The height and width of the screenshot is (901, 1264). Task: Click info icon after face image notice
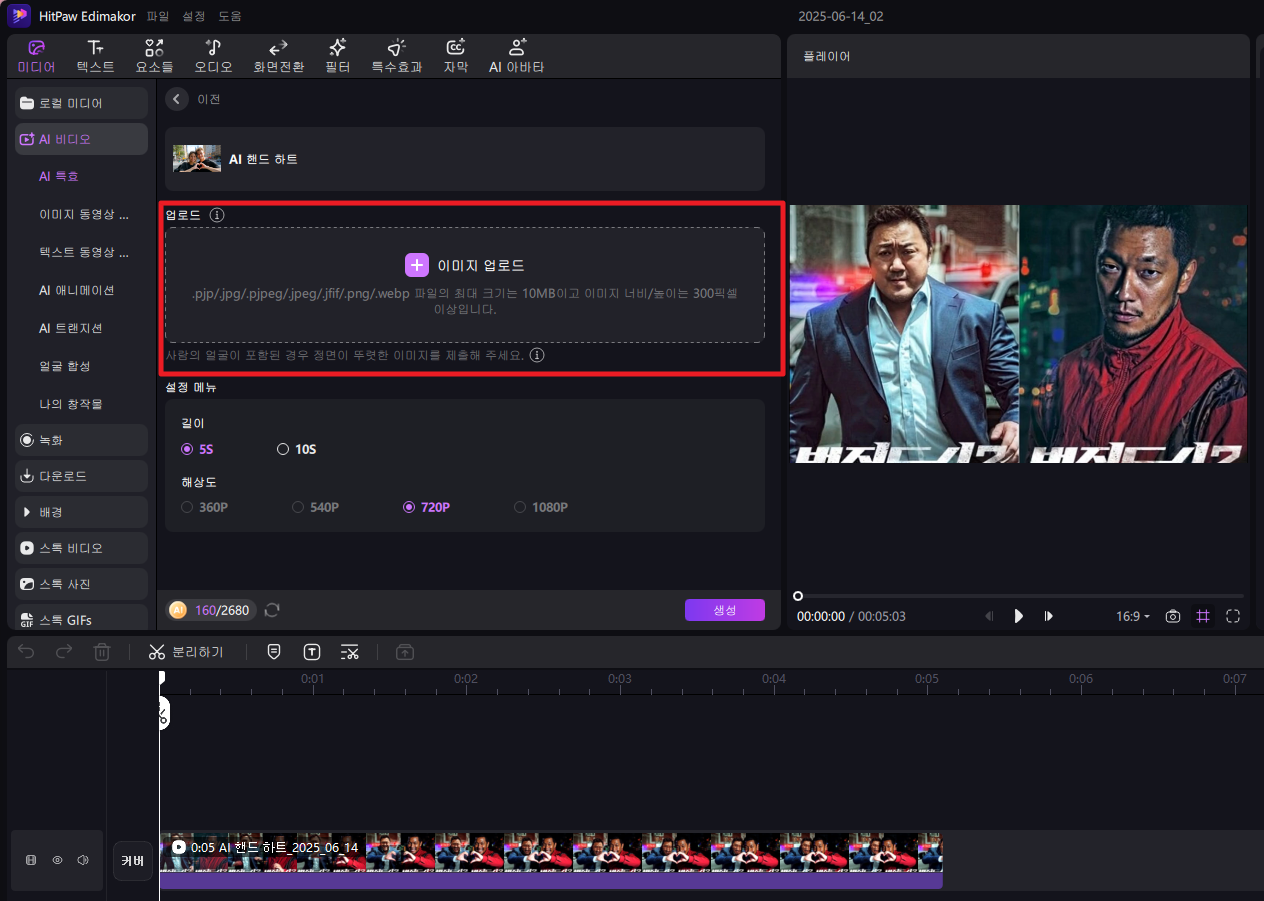pos(537,355)
